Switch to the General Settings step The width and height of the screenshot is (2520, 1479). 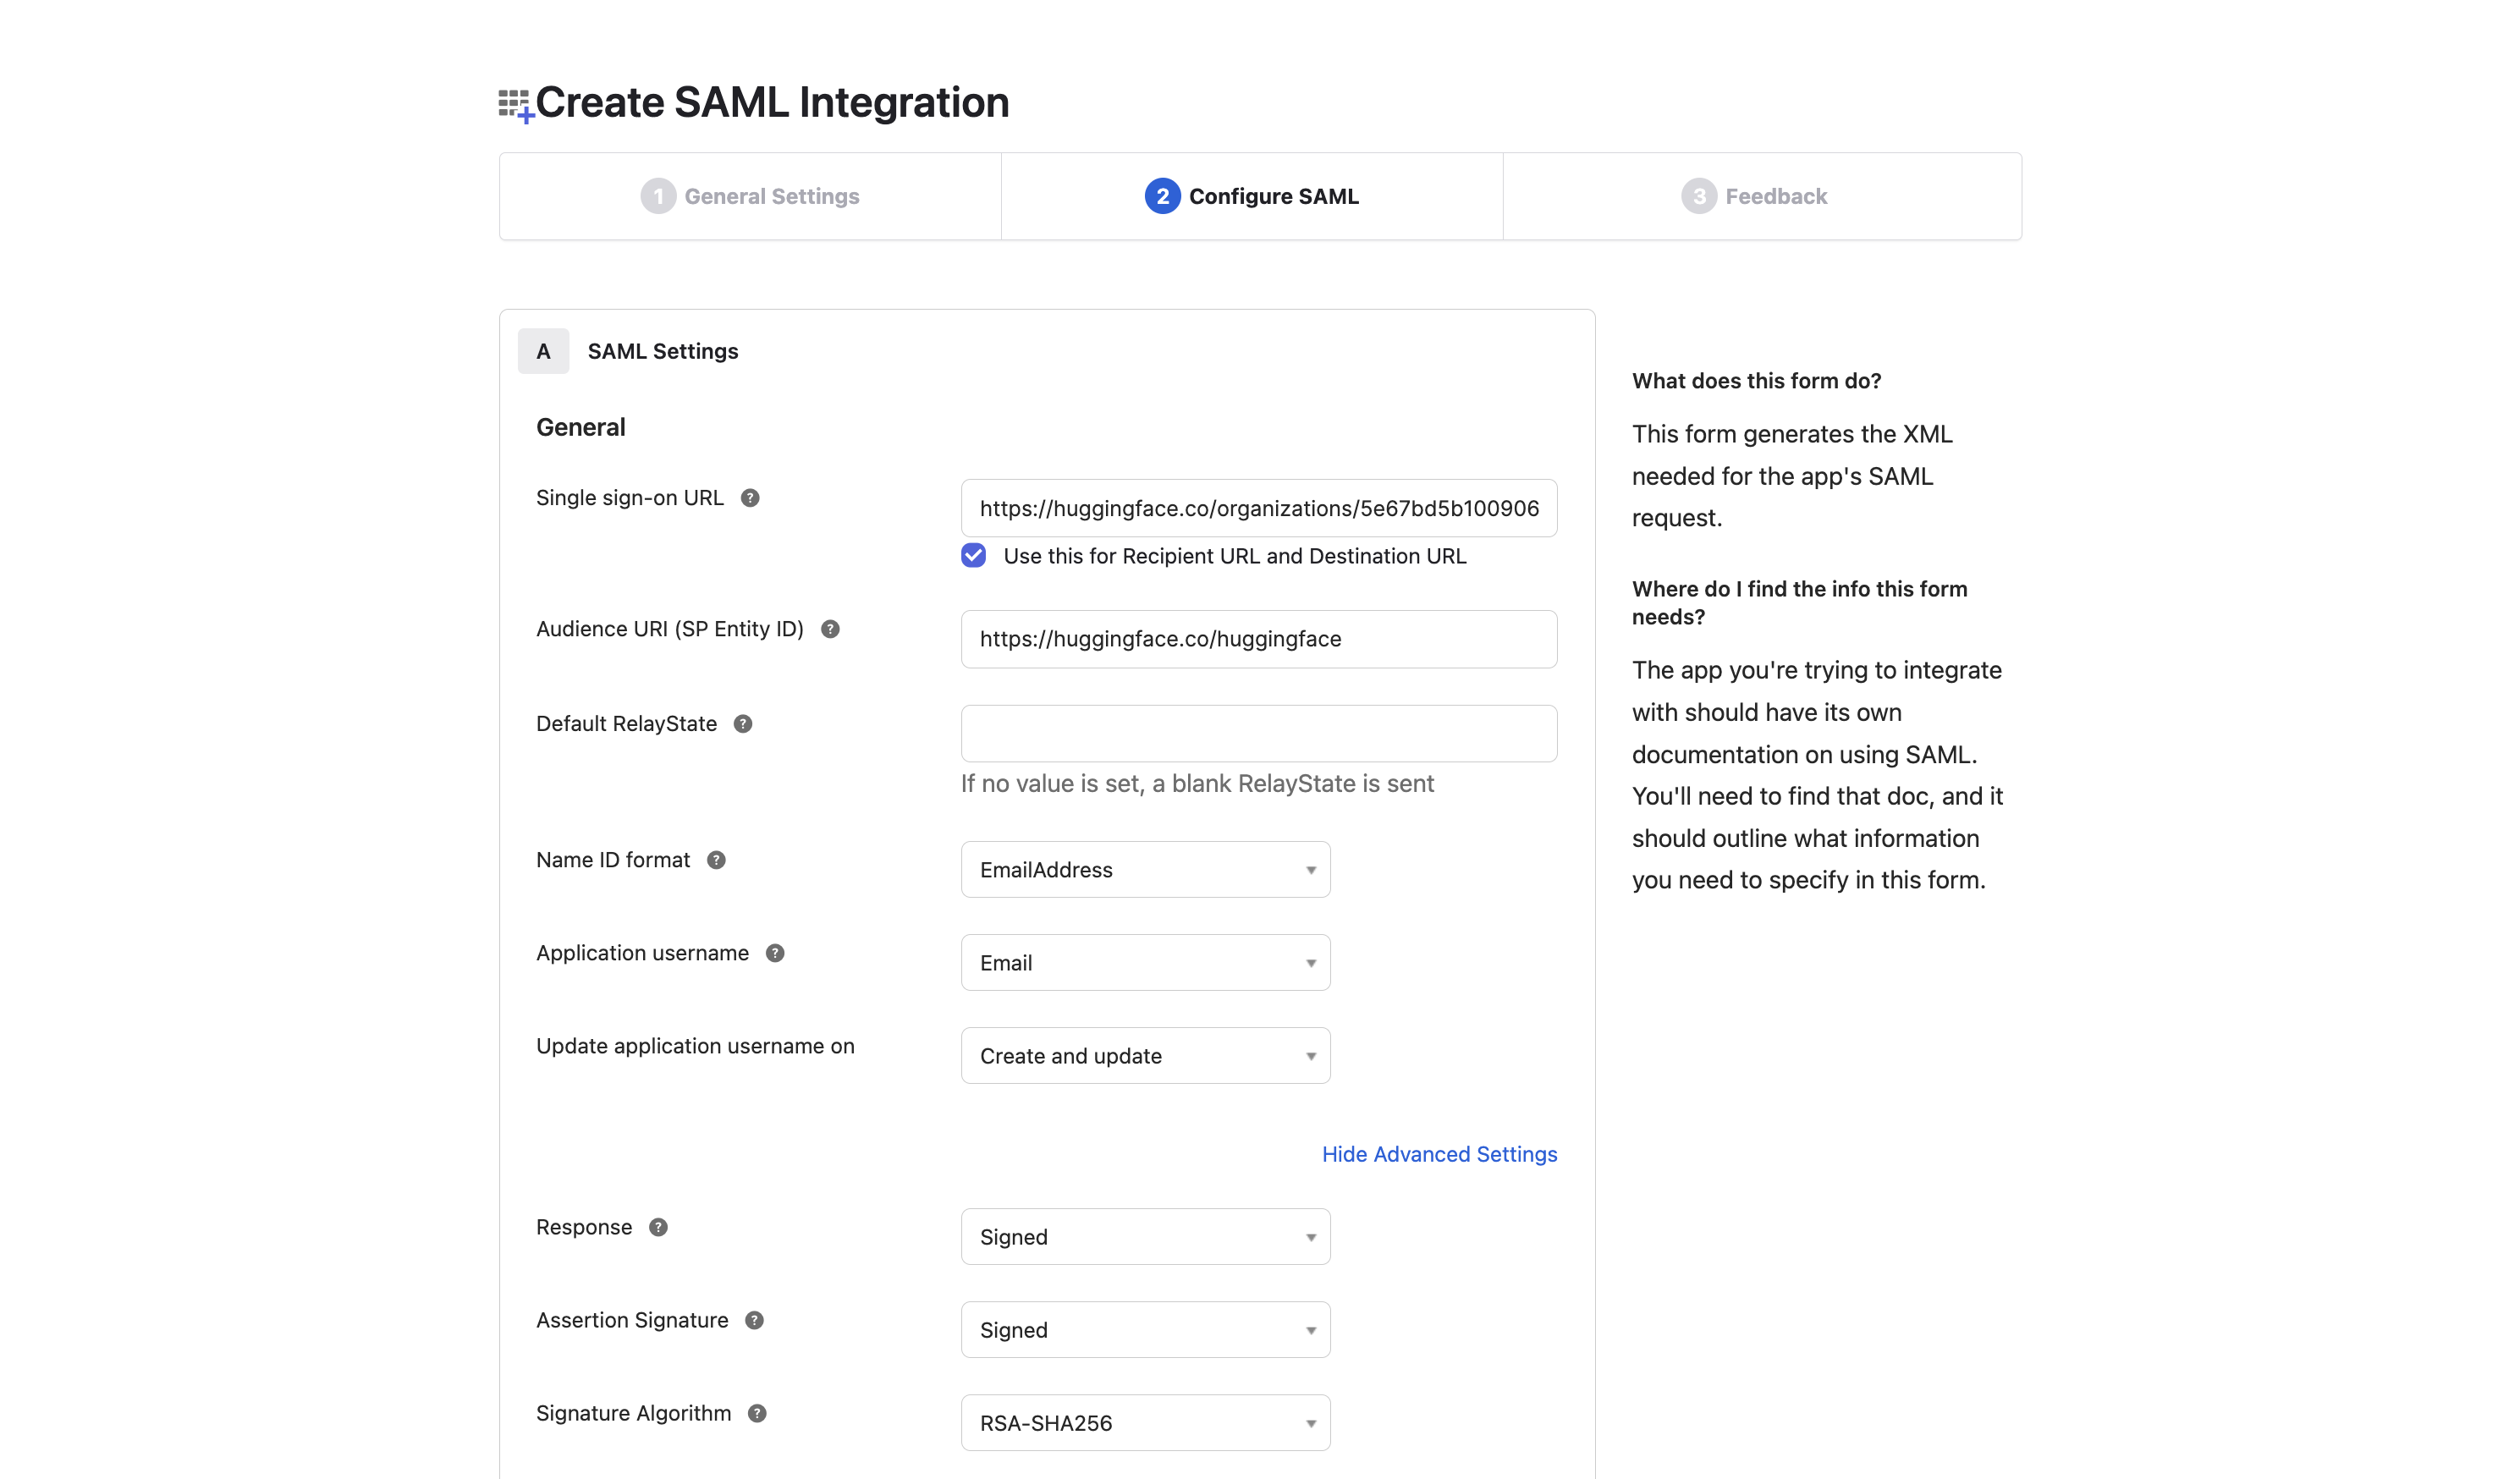pyautogui.click(x=751, y=196)
